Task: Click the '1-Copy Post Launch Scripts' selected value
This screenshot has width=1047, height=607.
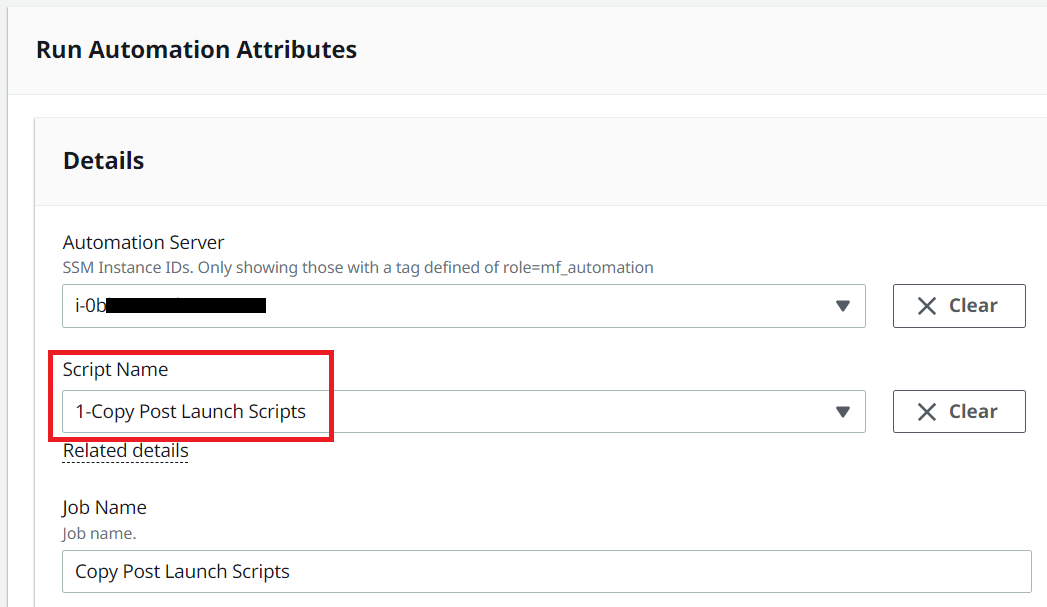Action: [x=190, y=411]
